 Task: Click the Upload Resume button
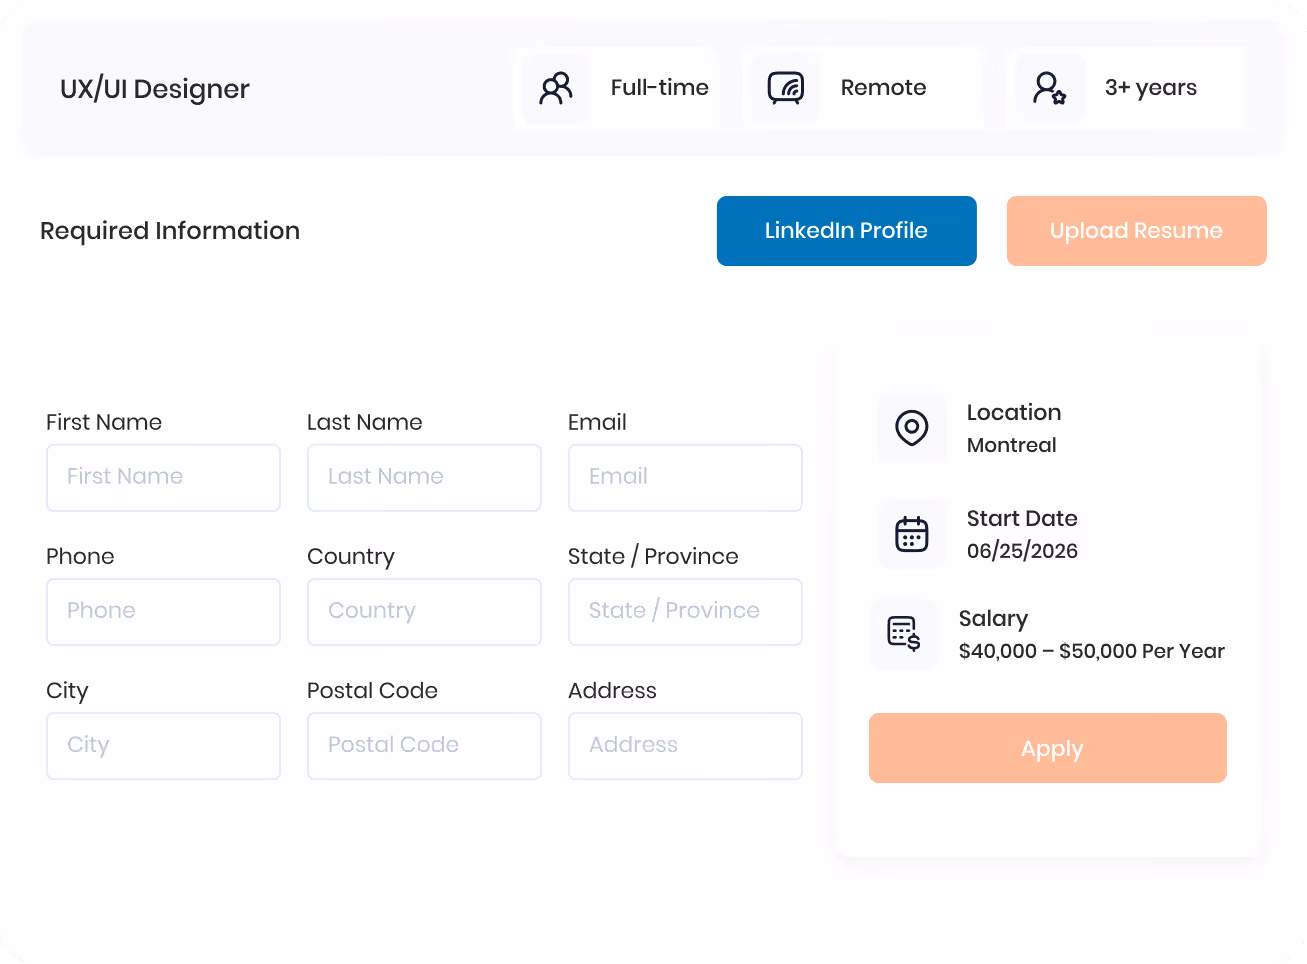pos(1137,231)
